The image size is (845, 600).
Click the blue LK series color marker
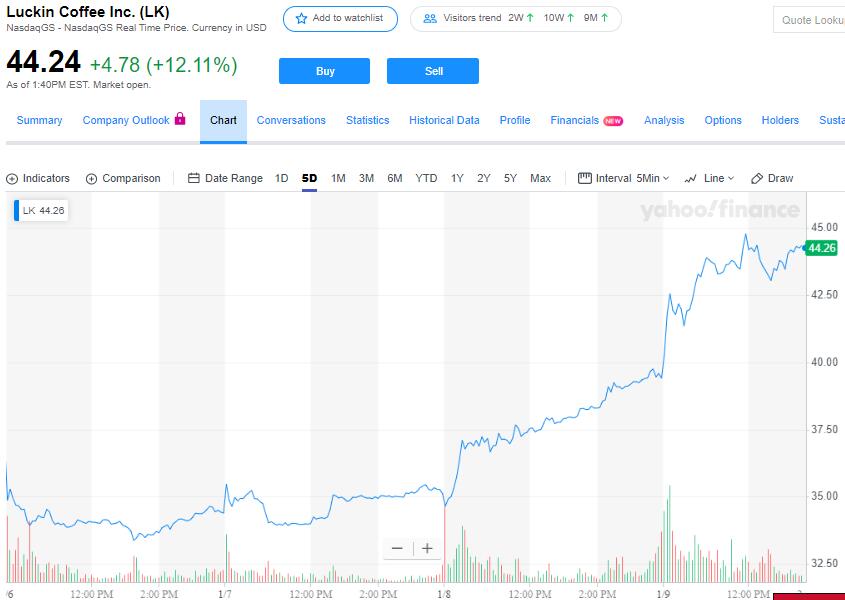[16, 211]
